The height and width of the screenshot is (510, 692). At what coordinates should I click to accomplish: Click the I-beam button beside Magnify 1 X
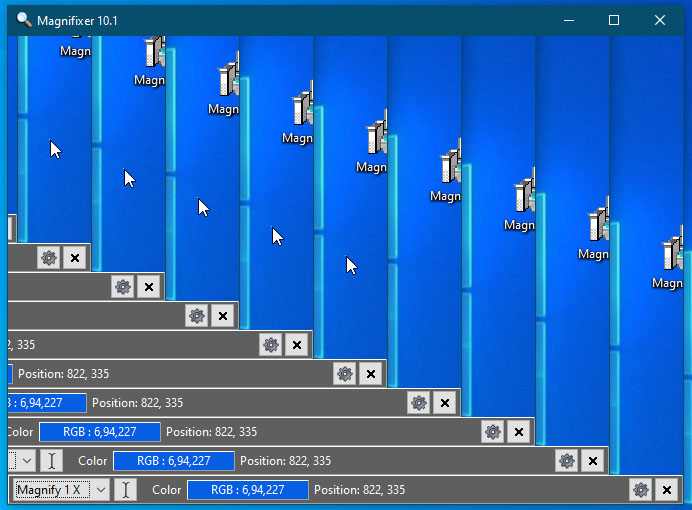pyautogui.click(x=125, y=490)
